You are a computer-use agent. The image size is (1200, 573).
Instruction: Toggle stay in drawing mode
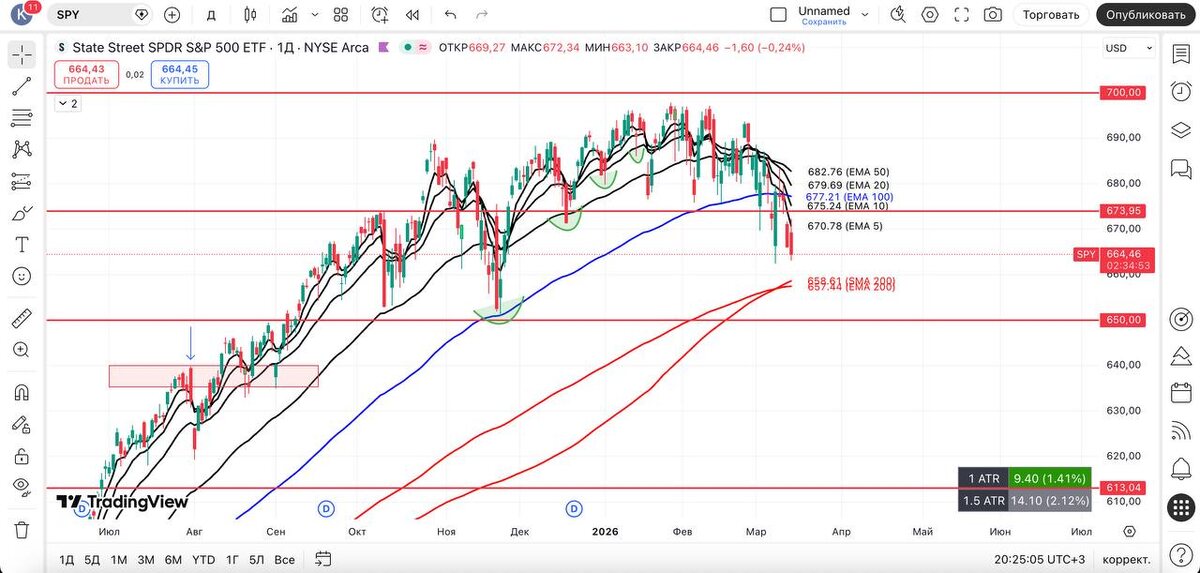(21, 424)
